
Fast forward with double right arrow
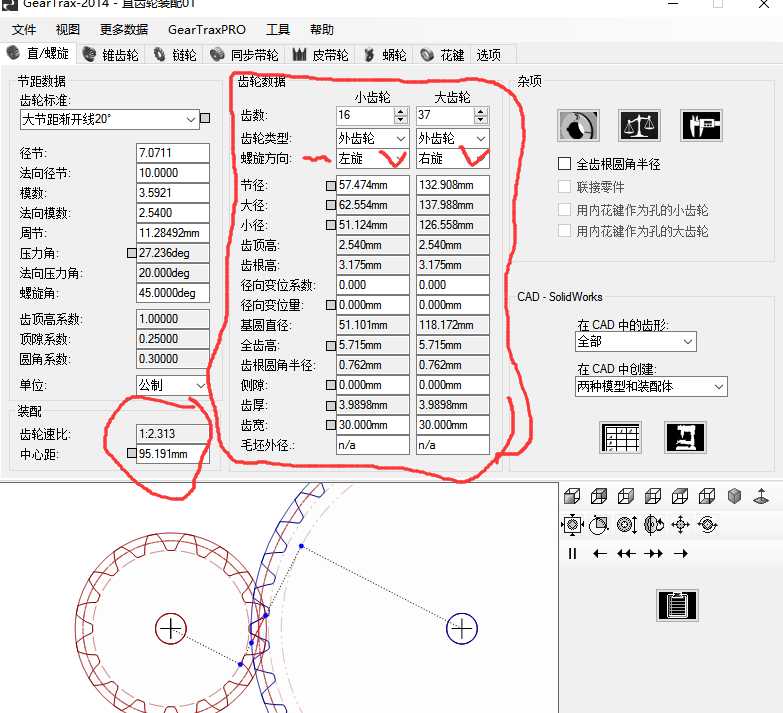pyautogui.click(x=653, y=553)
